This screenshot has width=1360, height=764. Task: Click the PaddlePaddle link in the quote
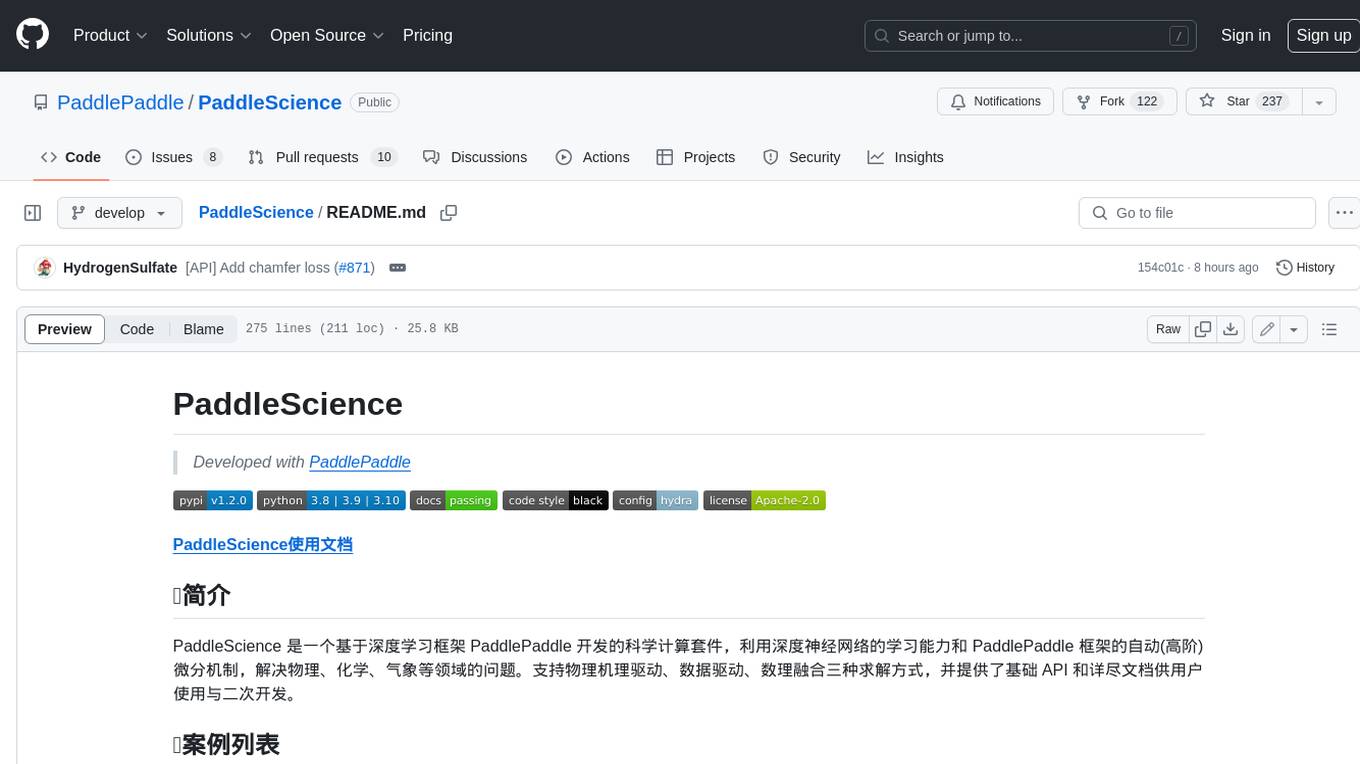coord(360,462)
